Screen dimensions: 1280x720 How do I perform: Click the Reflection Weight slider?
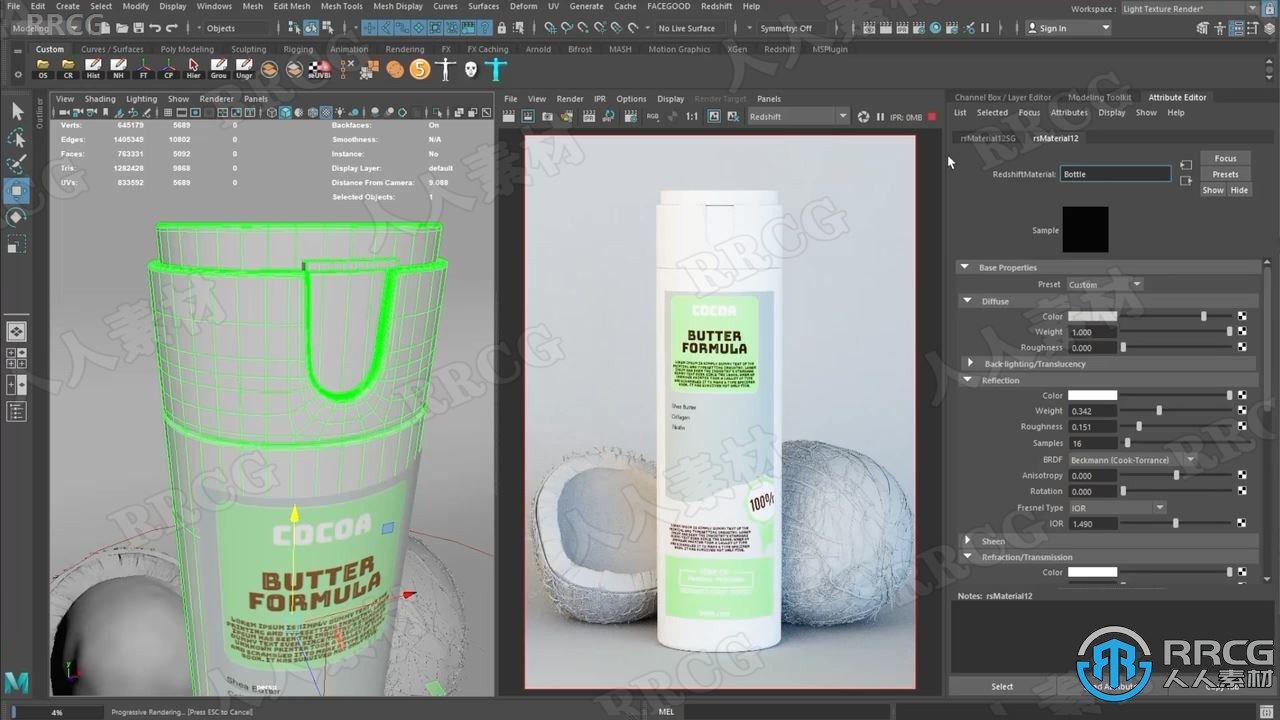coord(1176,411)
